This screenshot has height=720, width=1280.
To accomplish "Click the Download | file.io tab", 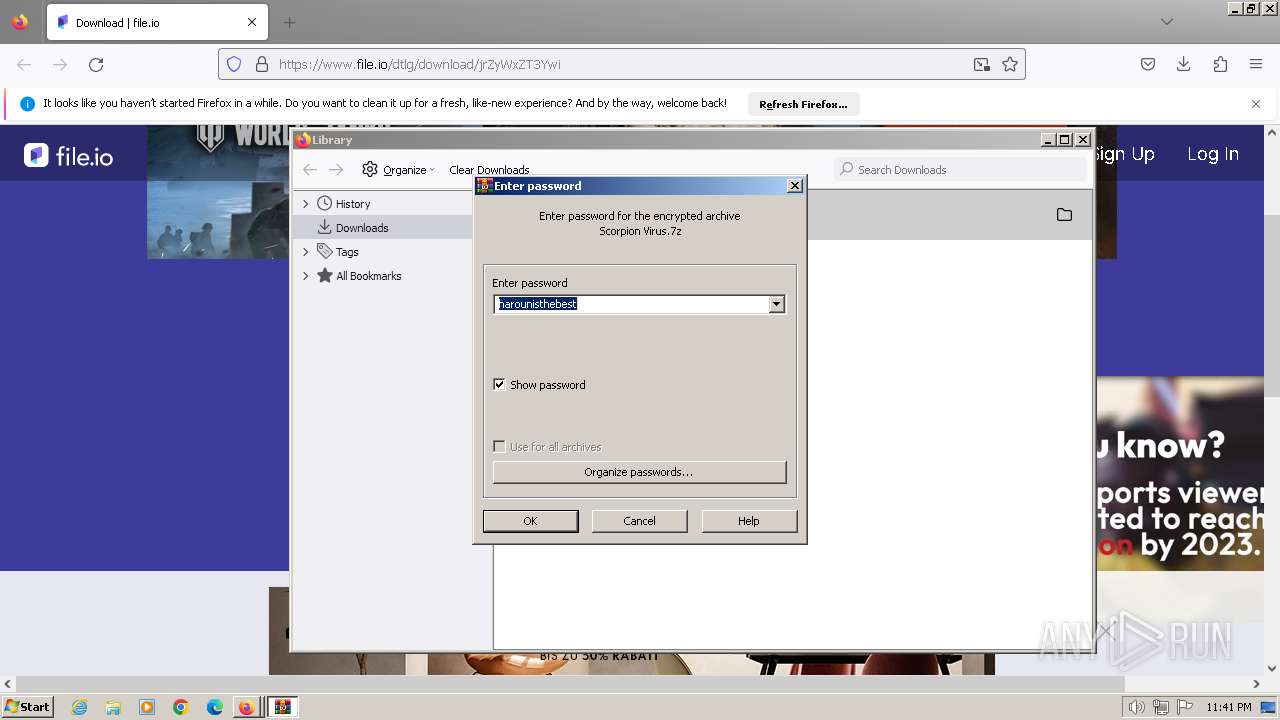I will (155, 22).
